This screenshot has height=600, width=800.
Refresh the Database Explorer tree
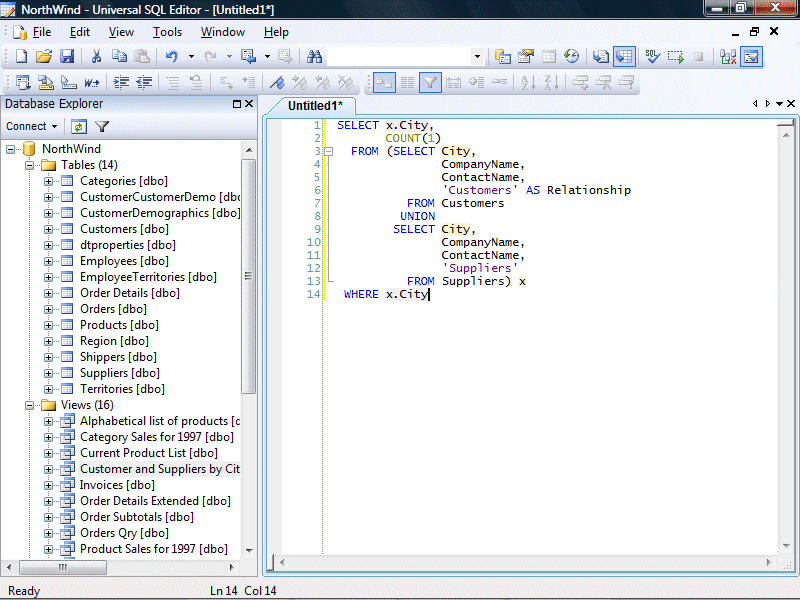coord(78,126)
